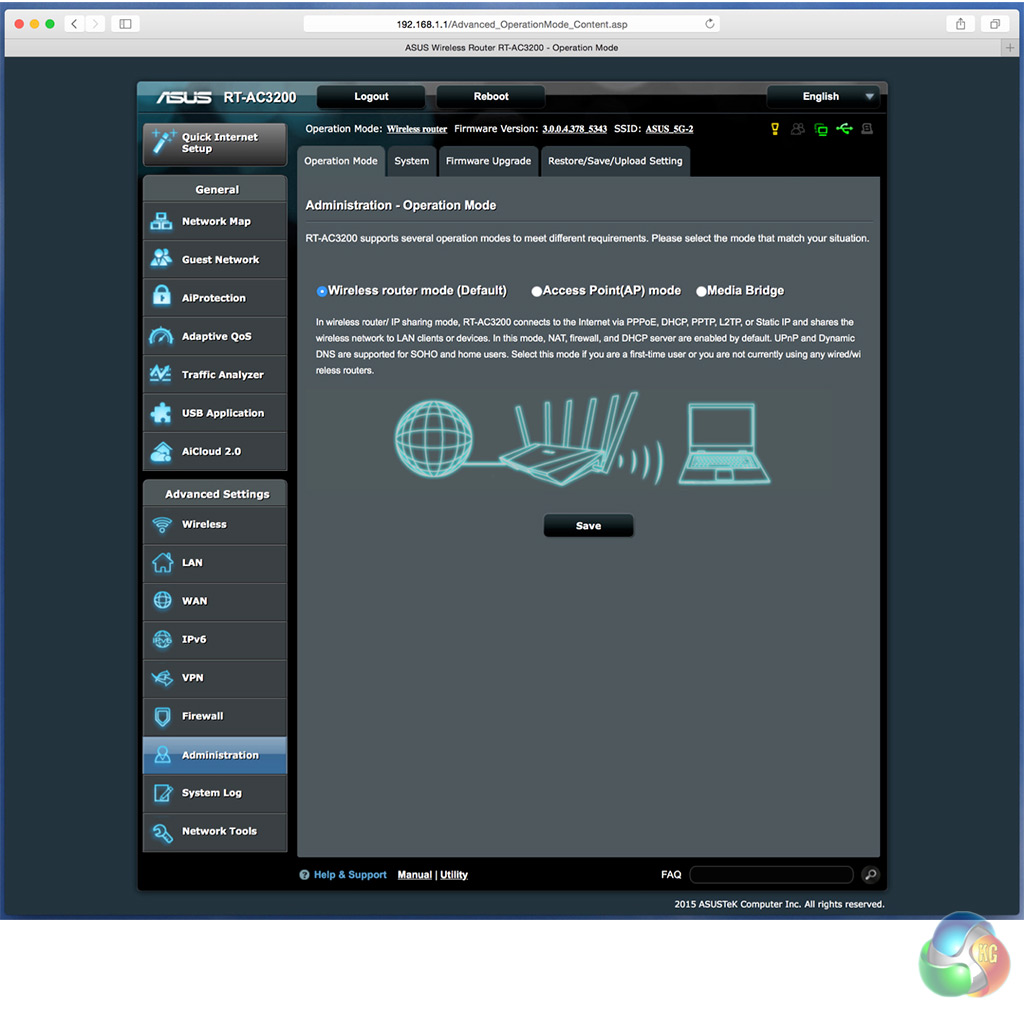Viewport: 1024px width, 1014px height.
Task: Open AiCloud 2.0 settings
Action: [215, 451]
